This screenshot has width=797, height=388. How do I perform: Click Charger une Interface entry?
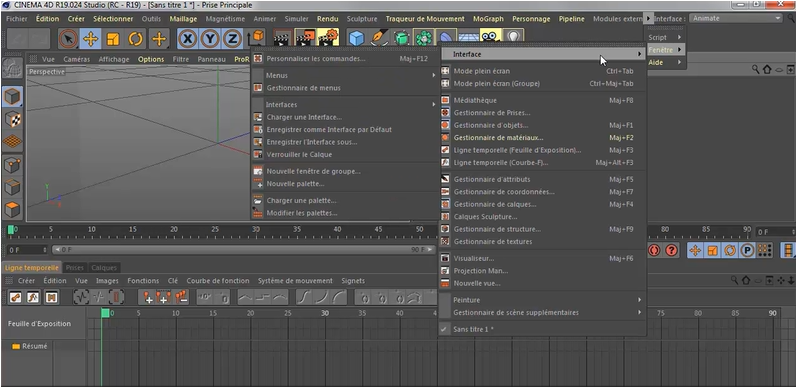tap(345, 117)
